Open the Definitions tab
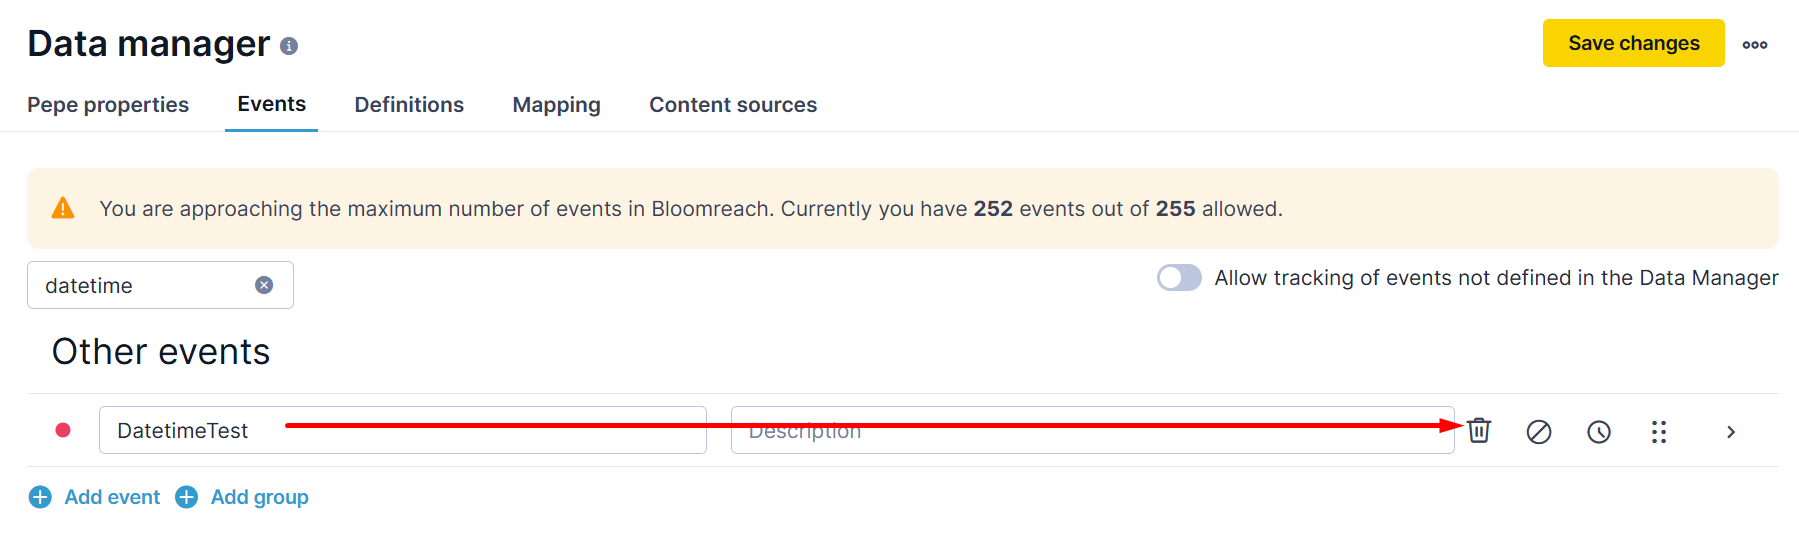 click(x=409, y=105)
